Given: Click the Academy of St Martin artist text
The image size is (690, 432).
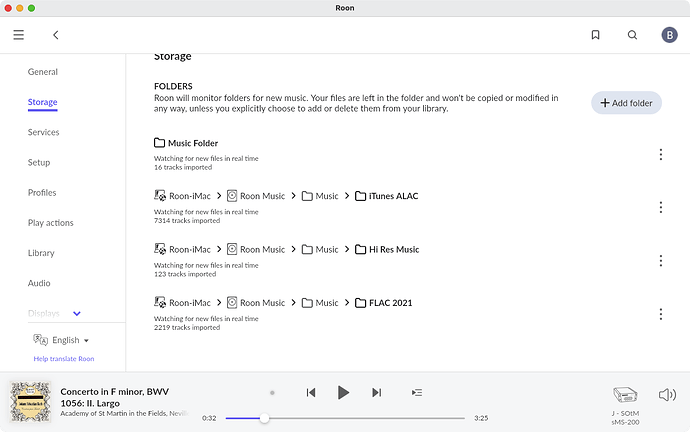Looking at the screenshot, I should click(x=125, y=414).
